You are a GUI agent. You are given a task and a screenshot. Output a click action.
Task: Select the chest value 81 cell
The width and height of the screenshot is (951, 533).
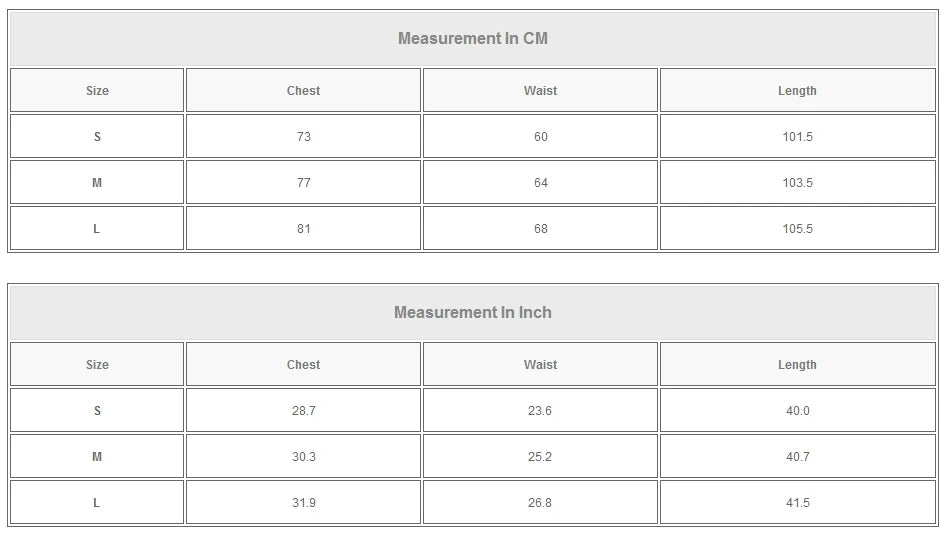pos(303,229)
